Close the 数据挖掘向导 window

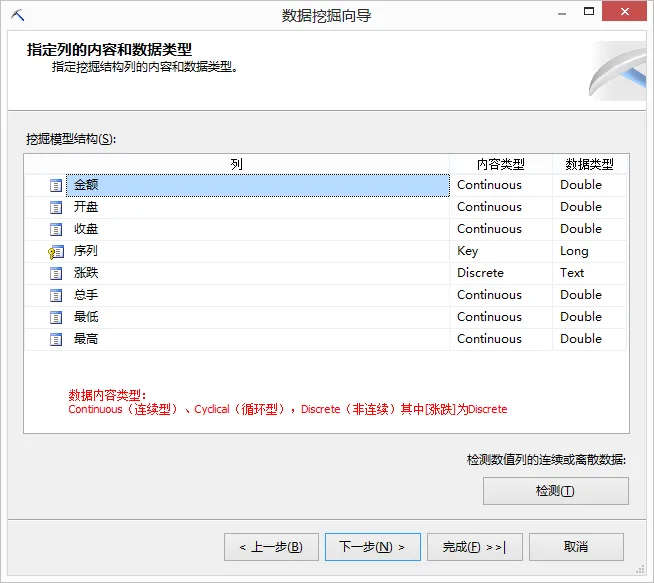[624, 12]
